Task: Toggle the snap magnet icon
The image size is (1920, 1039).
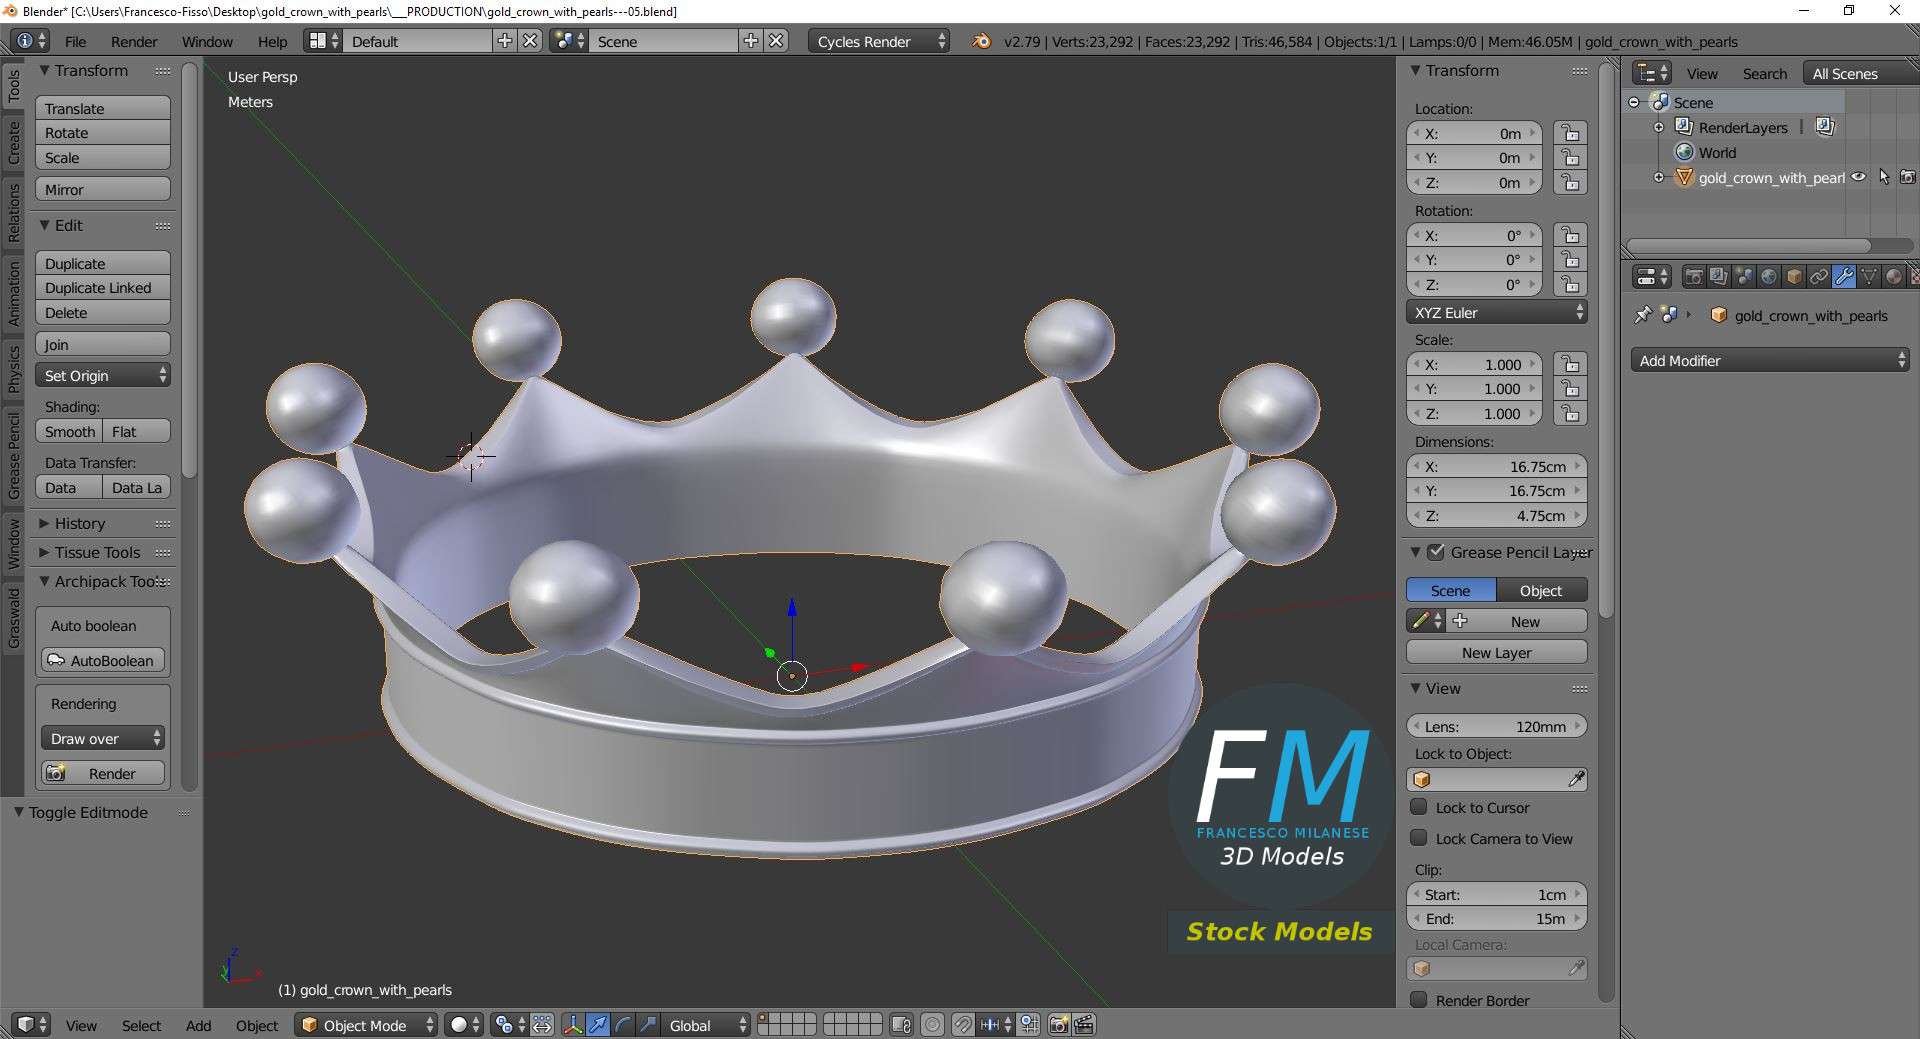Action: click(963, 1025)
